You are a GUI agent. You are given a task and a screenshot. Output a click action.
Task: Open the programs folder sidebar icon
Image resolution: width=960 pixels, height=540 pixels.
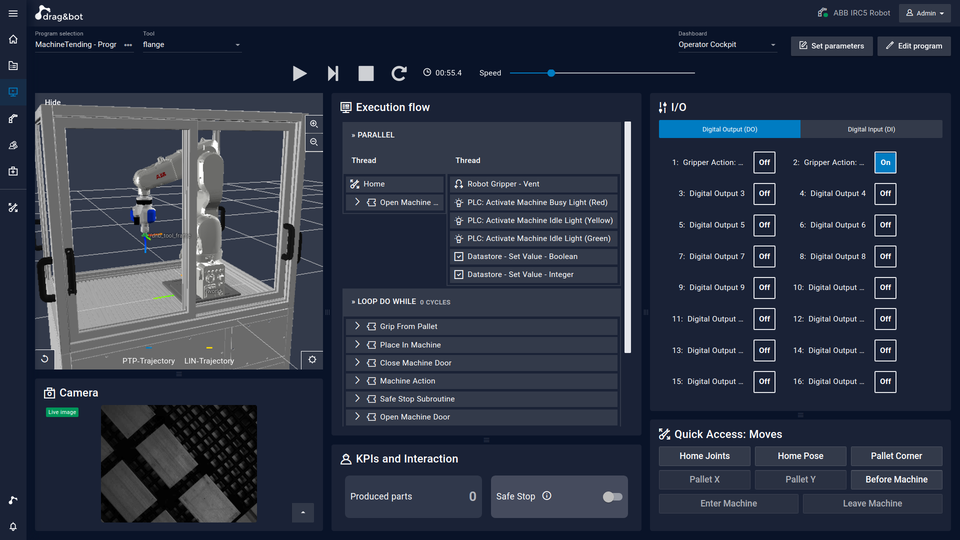(x=13, y=66)
